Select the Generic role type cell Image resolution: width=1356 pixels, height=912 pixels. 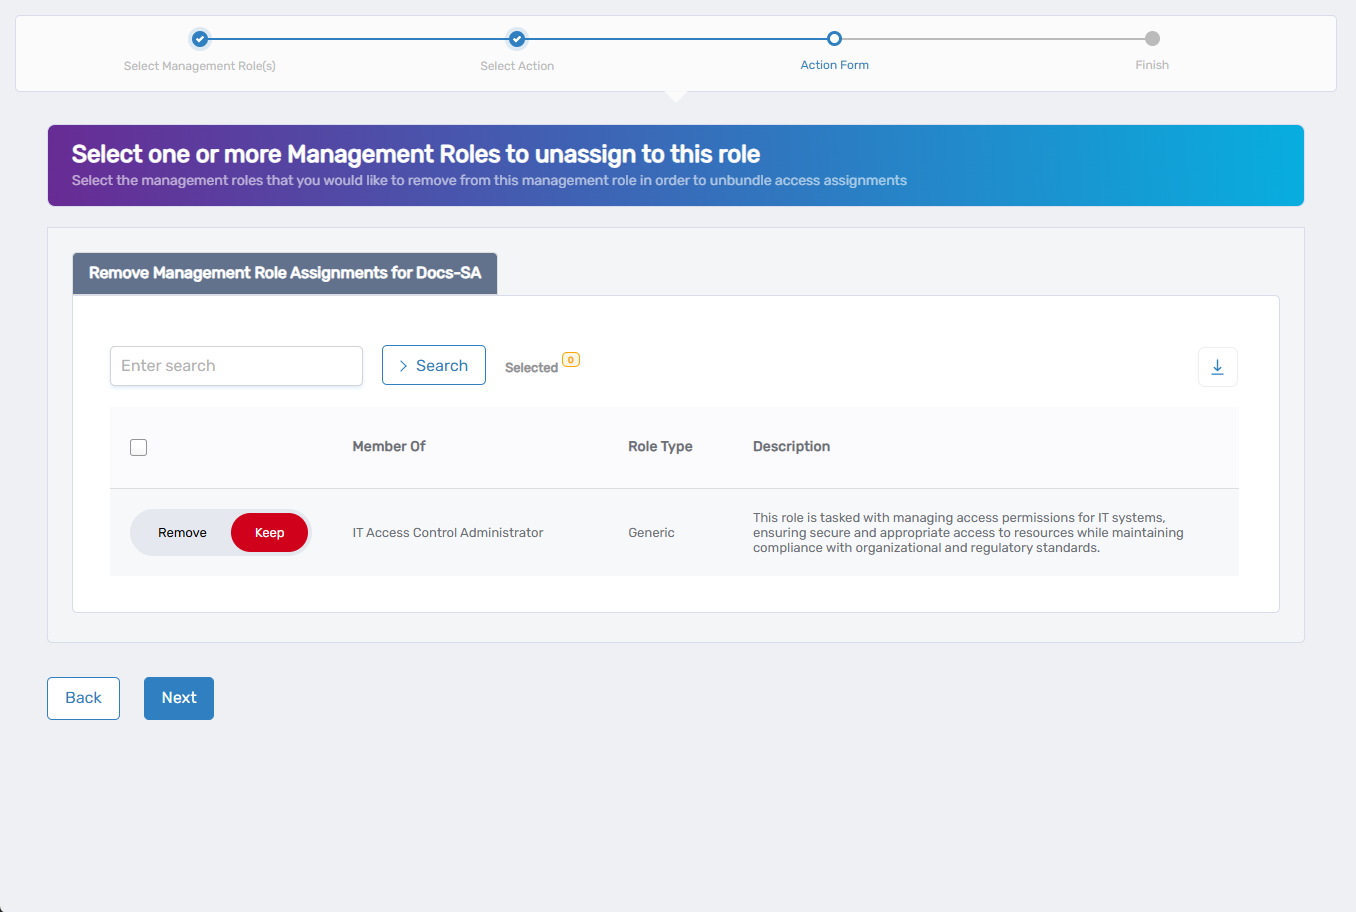pyautogui.click(x=651, y=532)
